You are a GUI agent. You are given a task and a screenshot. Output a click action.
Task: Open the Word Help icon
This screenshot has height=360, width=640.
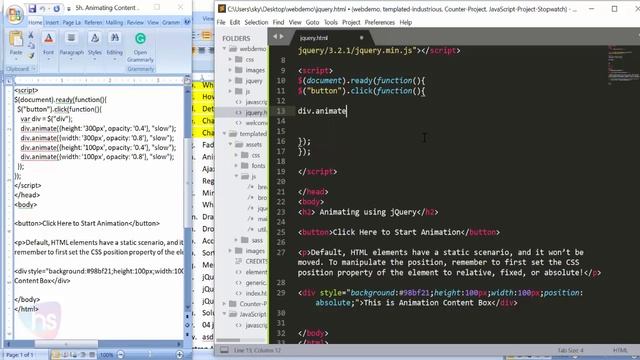(187, 22)
